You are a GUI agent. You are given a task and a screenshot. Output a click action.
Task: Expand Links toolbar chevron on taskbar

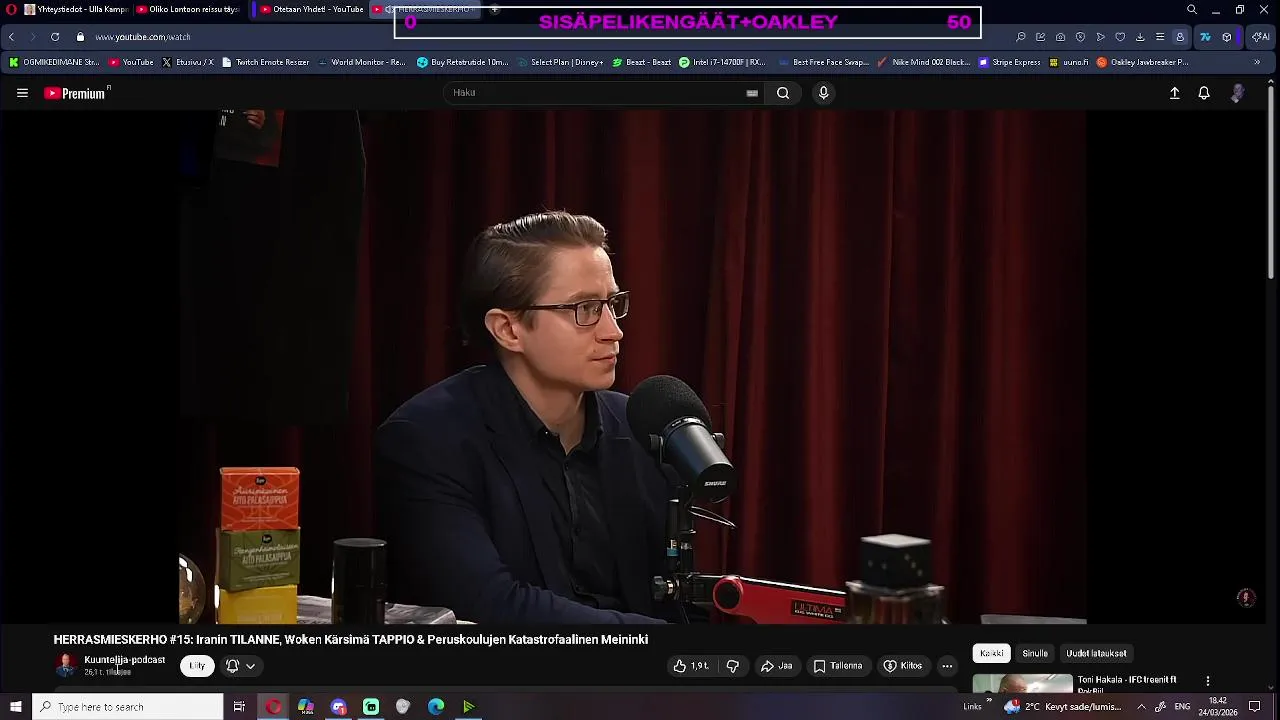pos(988,701)
